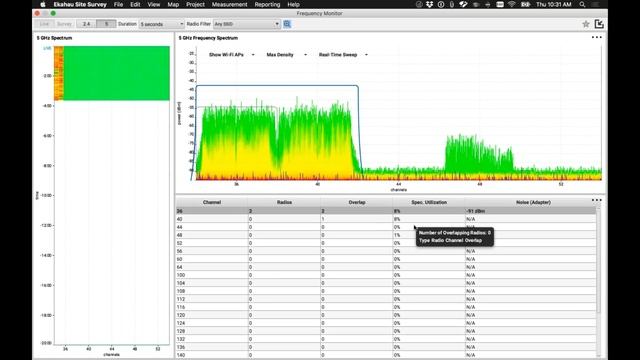Open the three-dots menu of Frequency Spectrum panel
The height and width of the screenshot is (360, 640).
[x=596, y=38]
